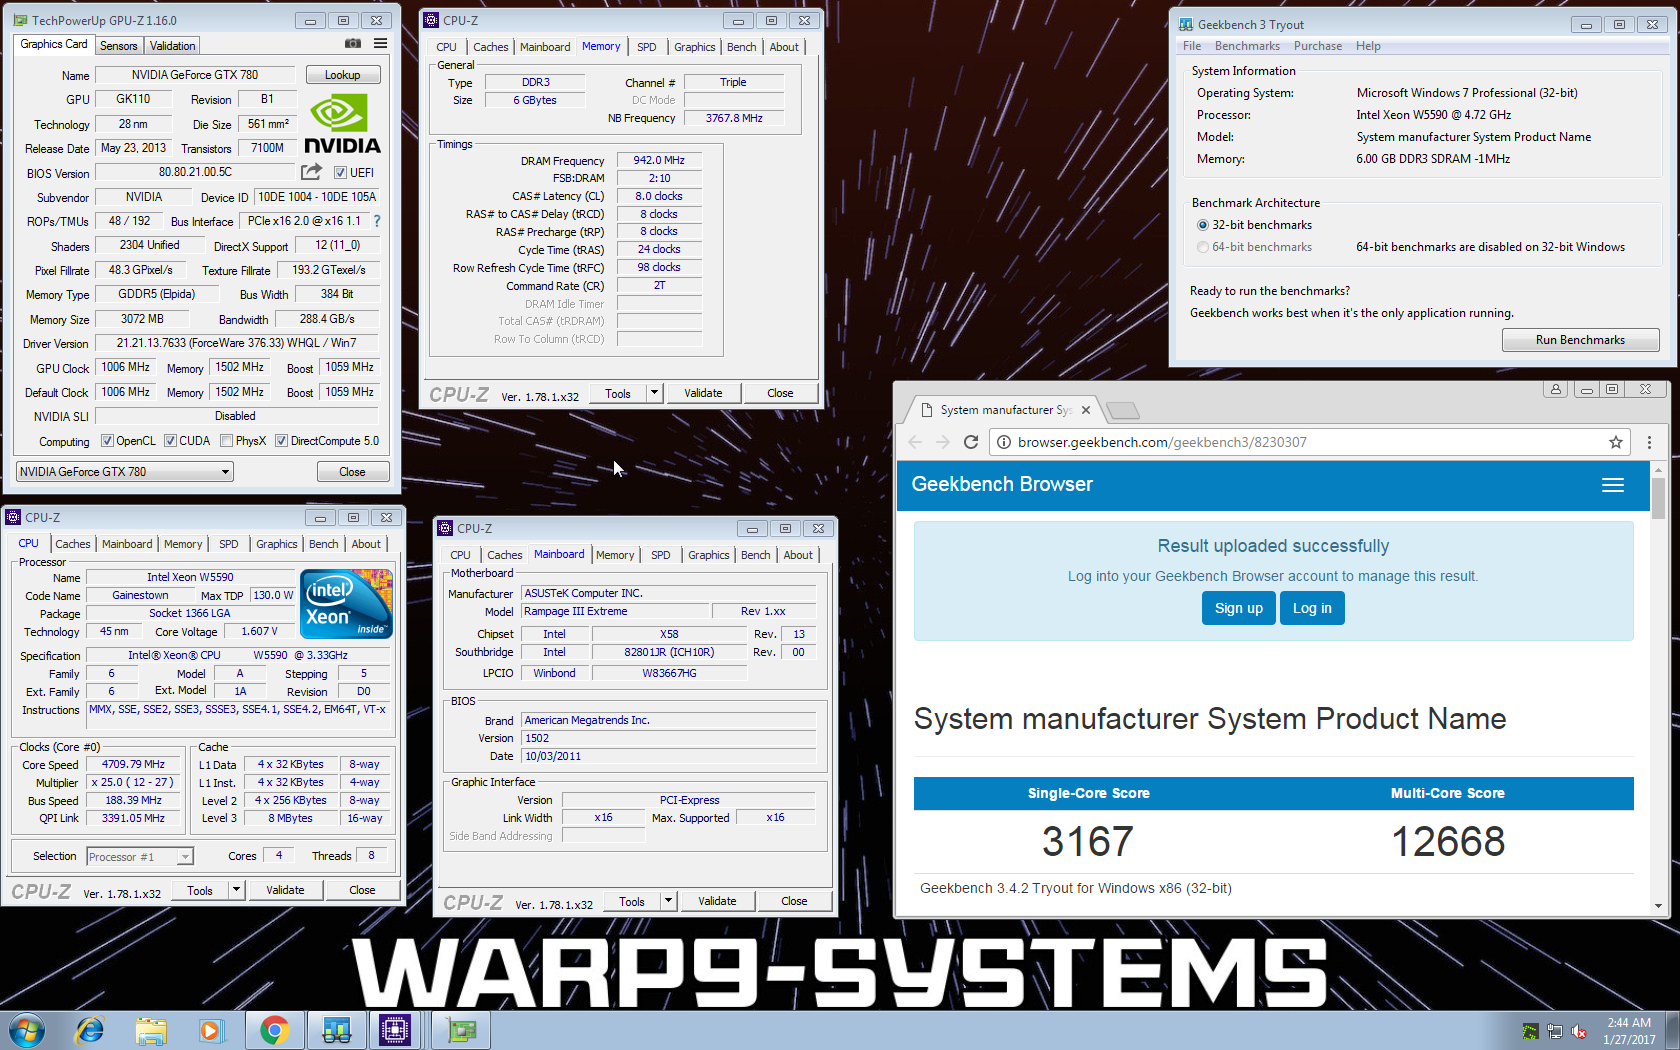The image size is (1680, 1050).
Task: Open the GPU selection dropdown in GPU-Z
Action: tap(125, 472)
